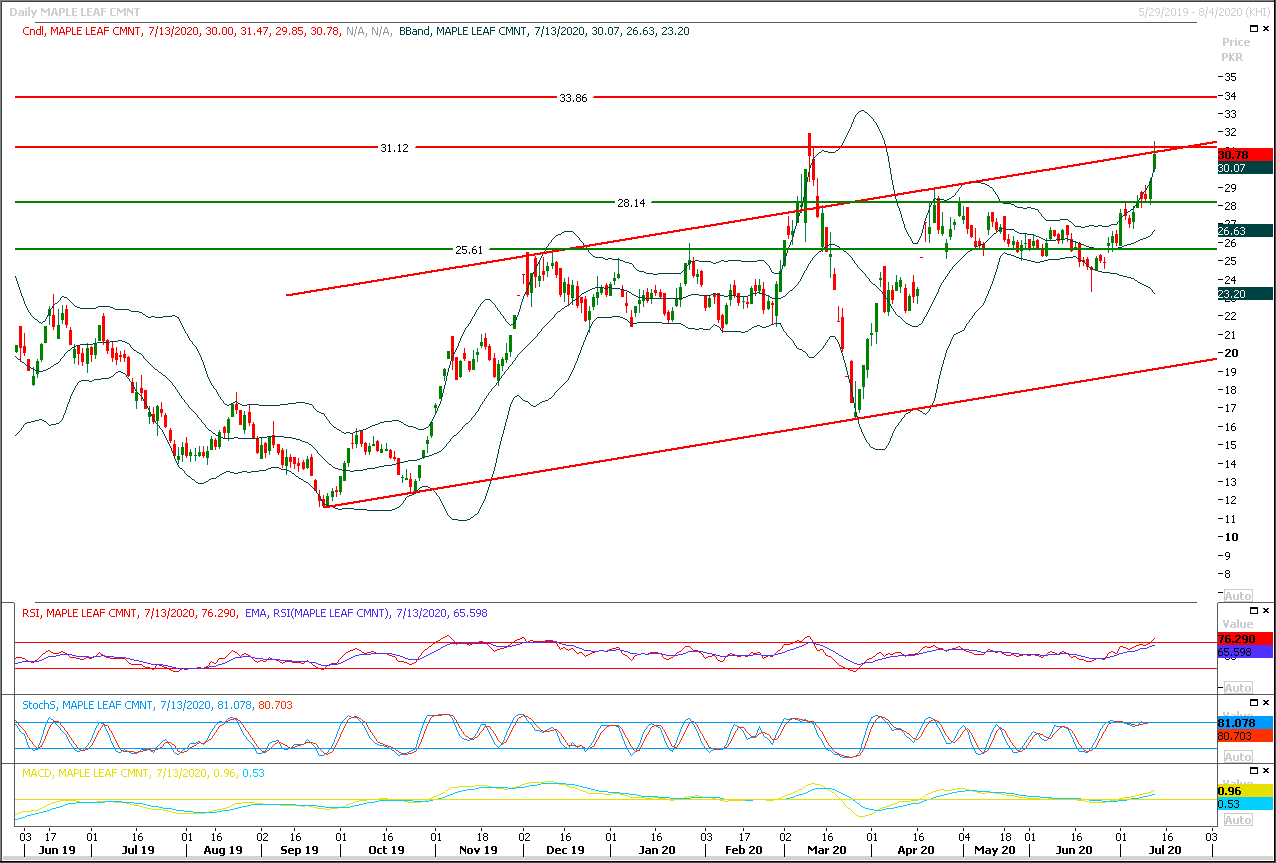
Task: Click Auto button on RSI scale
Action: [1237, 688]
